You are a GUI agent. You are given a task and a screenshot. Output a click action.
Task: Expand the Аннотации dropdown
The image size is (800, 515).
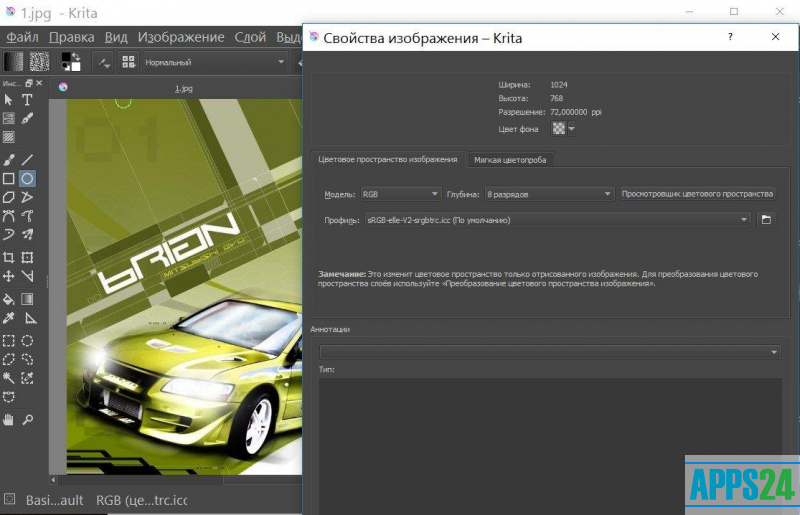550,352
